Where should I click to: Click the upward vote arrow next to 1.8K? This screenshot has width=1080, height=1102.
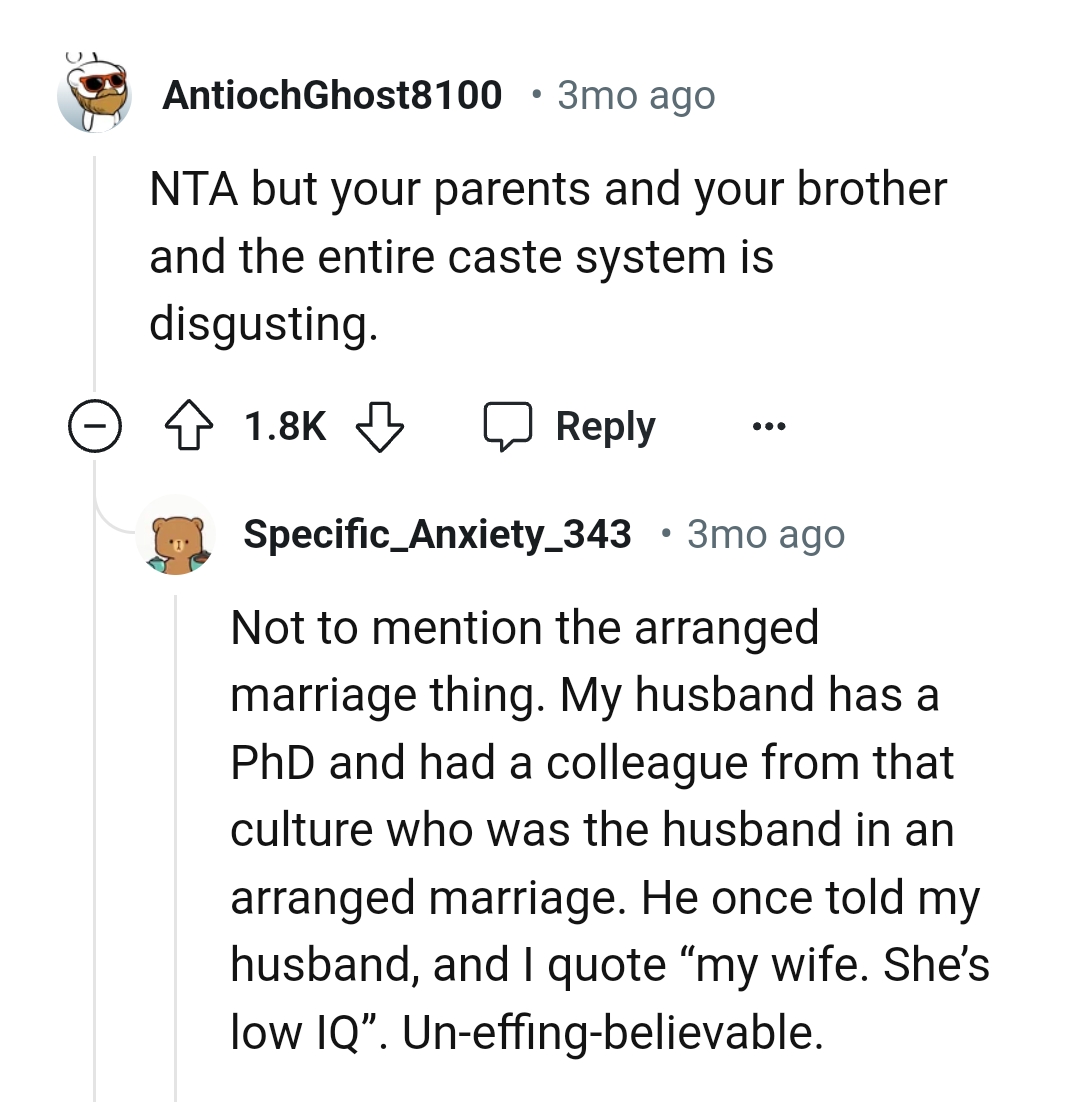coord(189,424)
